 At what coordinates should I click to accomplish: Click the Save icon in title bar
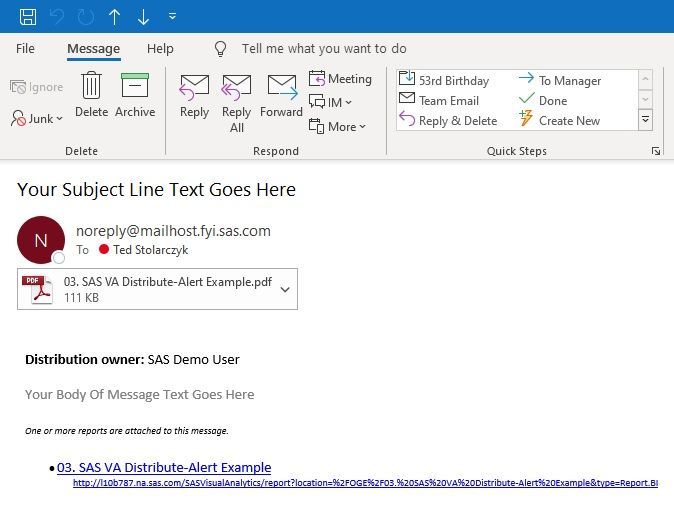pos(28,16)
